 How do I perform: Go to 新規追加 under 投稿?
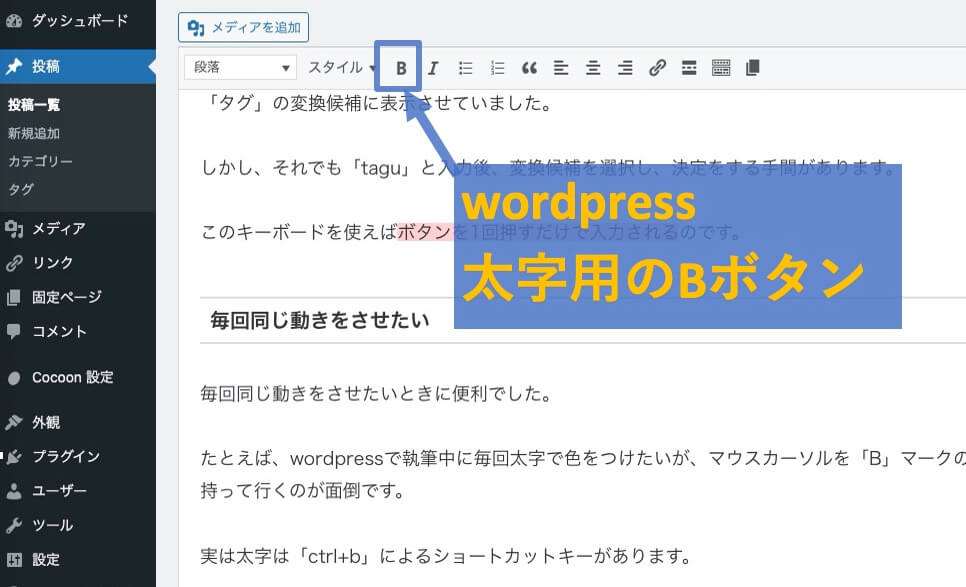click(34, 133)
